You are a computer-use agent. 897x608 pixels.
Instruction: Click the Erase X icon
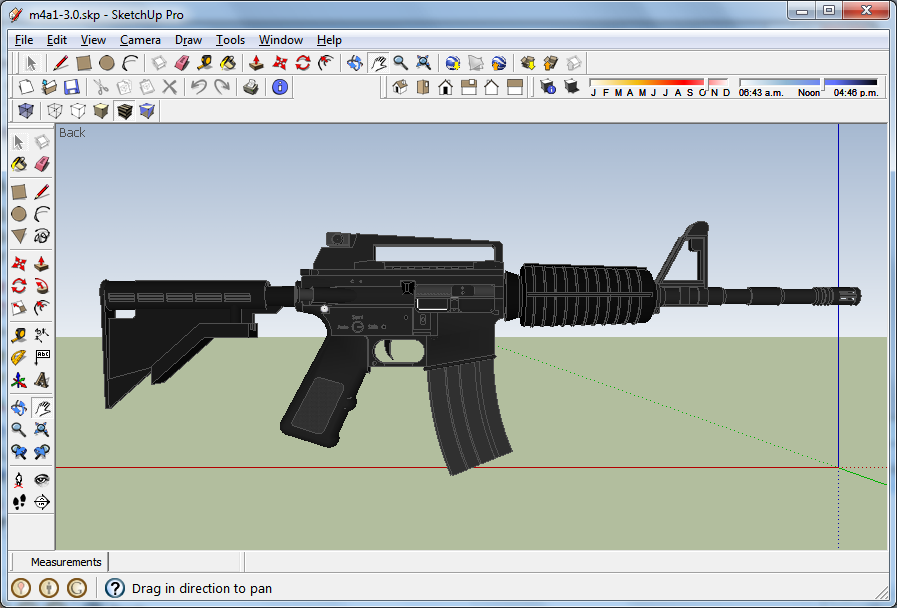click(169, 87)
